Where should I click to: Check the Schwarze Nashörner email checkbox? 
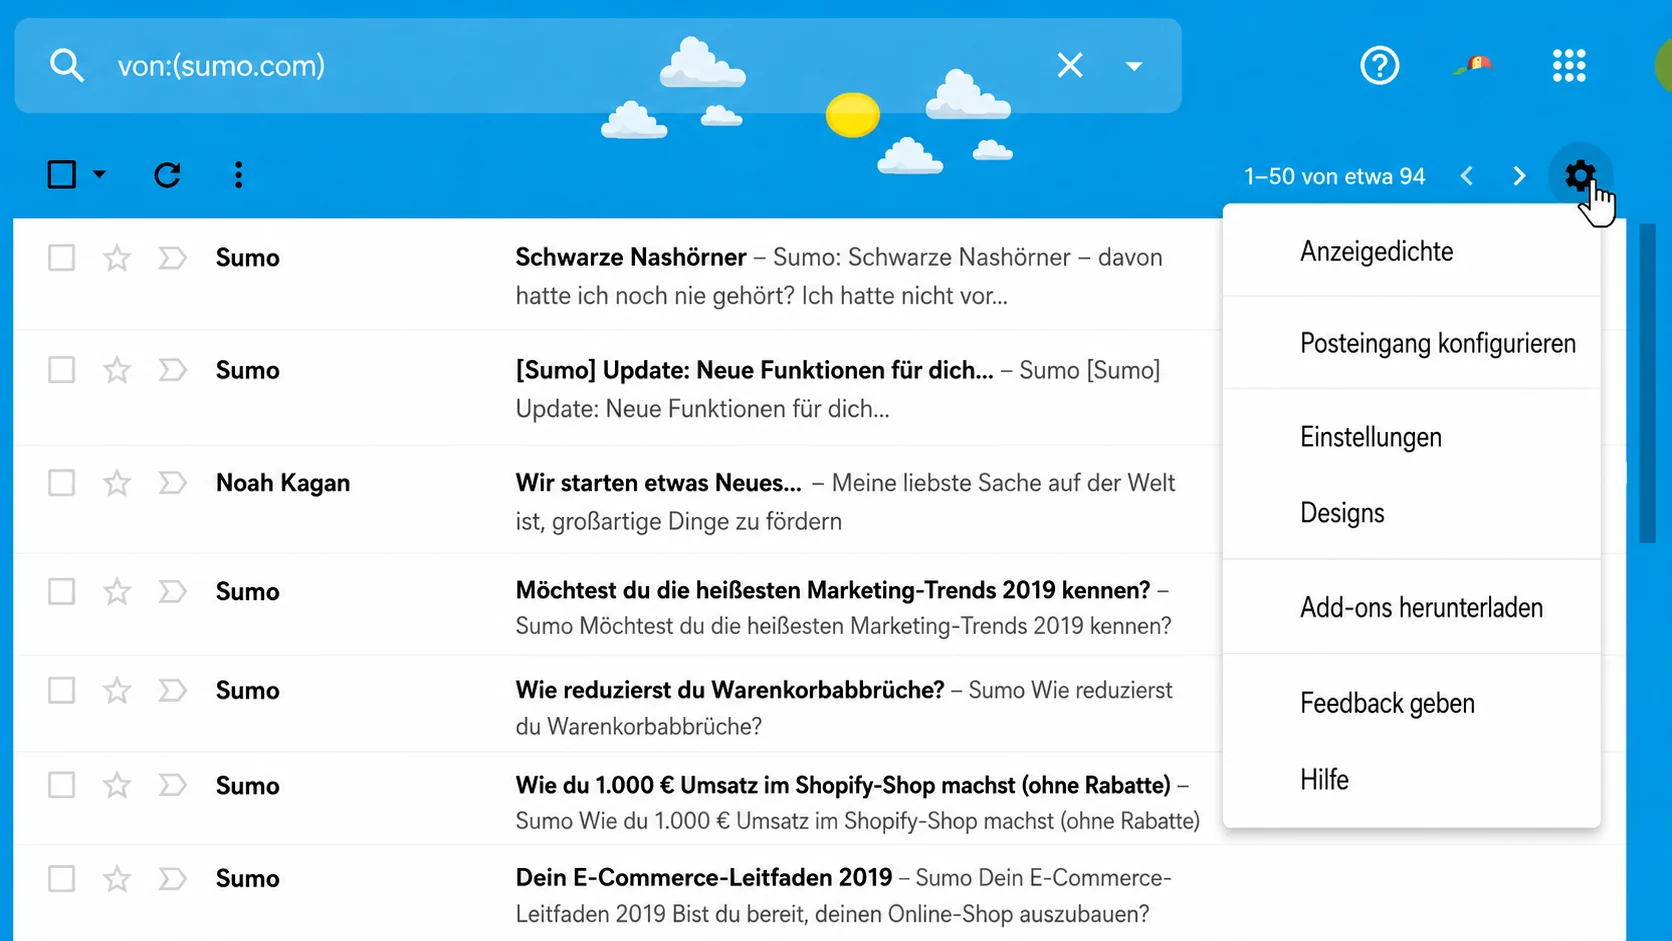point(62,258)
